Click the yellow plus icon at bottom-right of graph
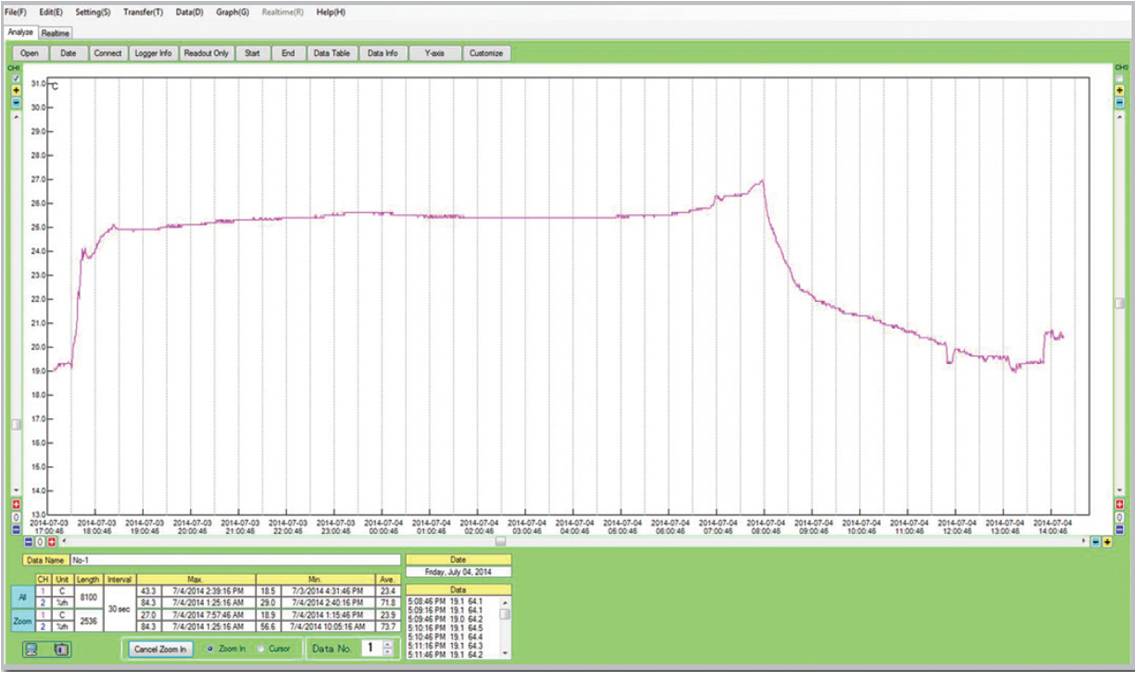Screen dimensions: 1136x673 (1108, 541)
